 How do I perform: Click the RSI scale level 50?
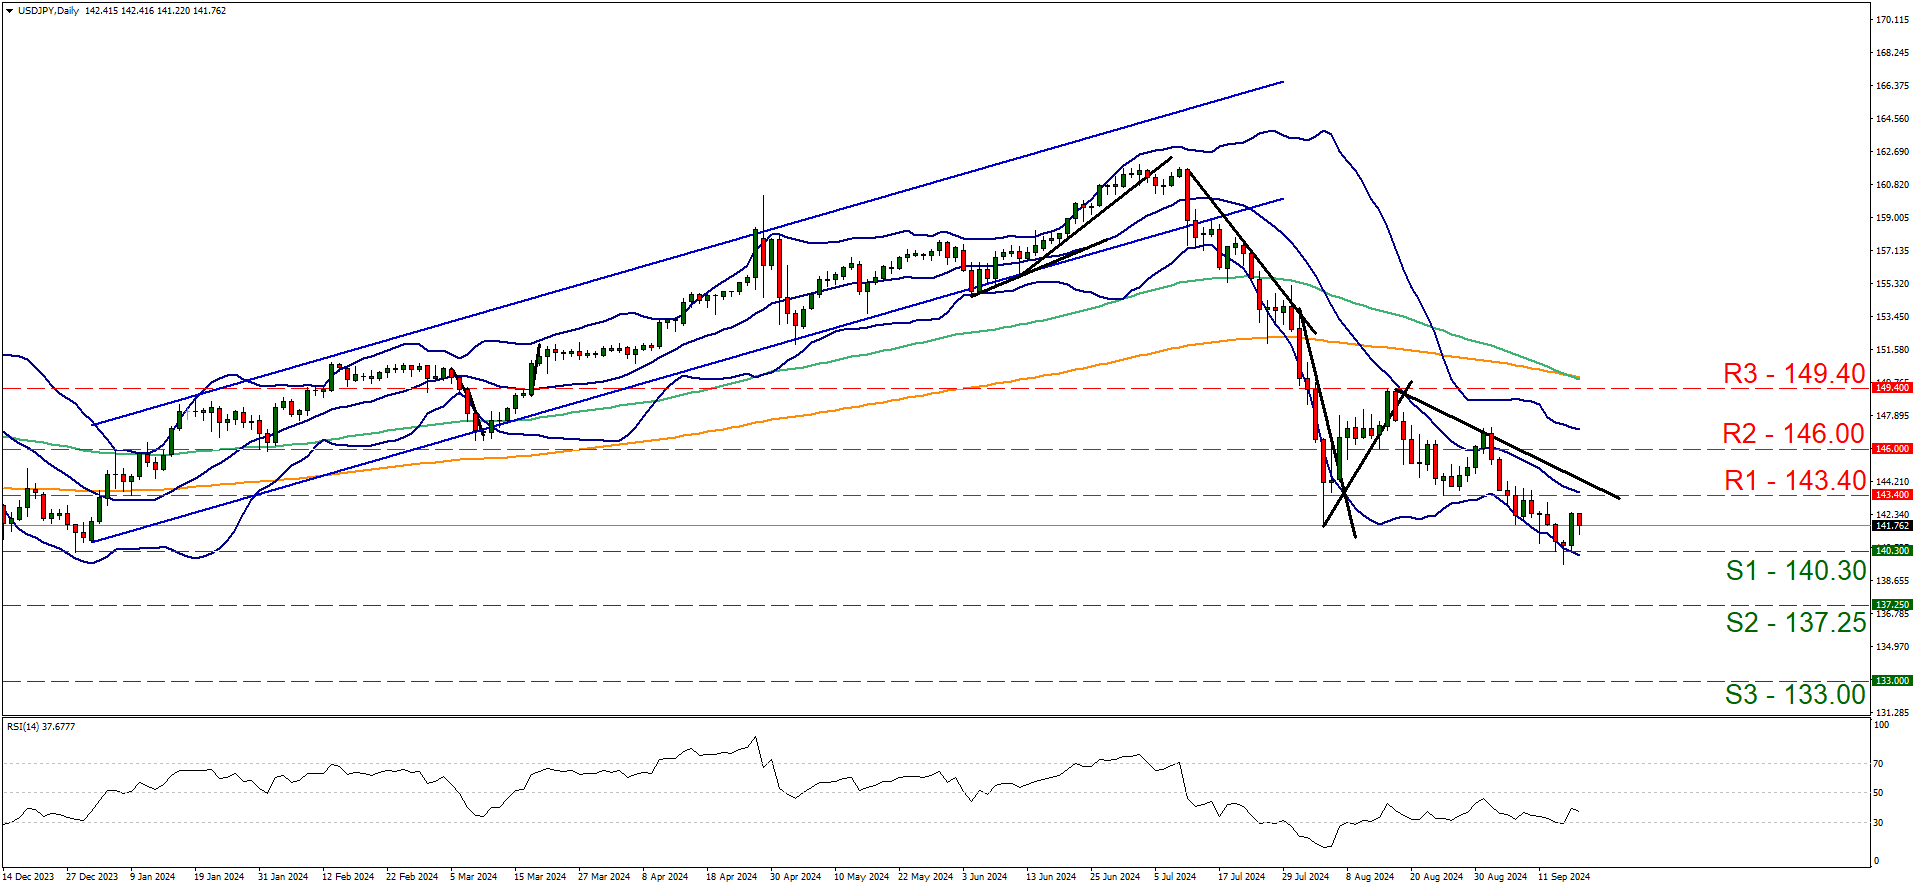point(1878,793)
